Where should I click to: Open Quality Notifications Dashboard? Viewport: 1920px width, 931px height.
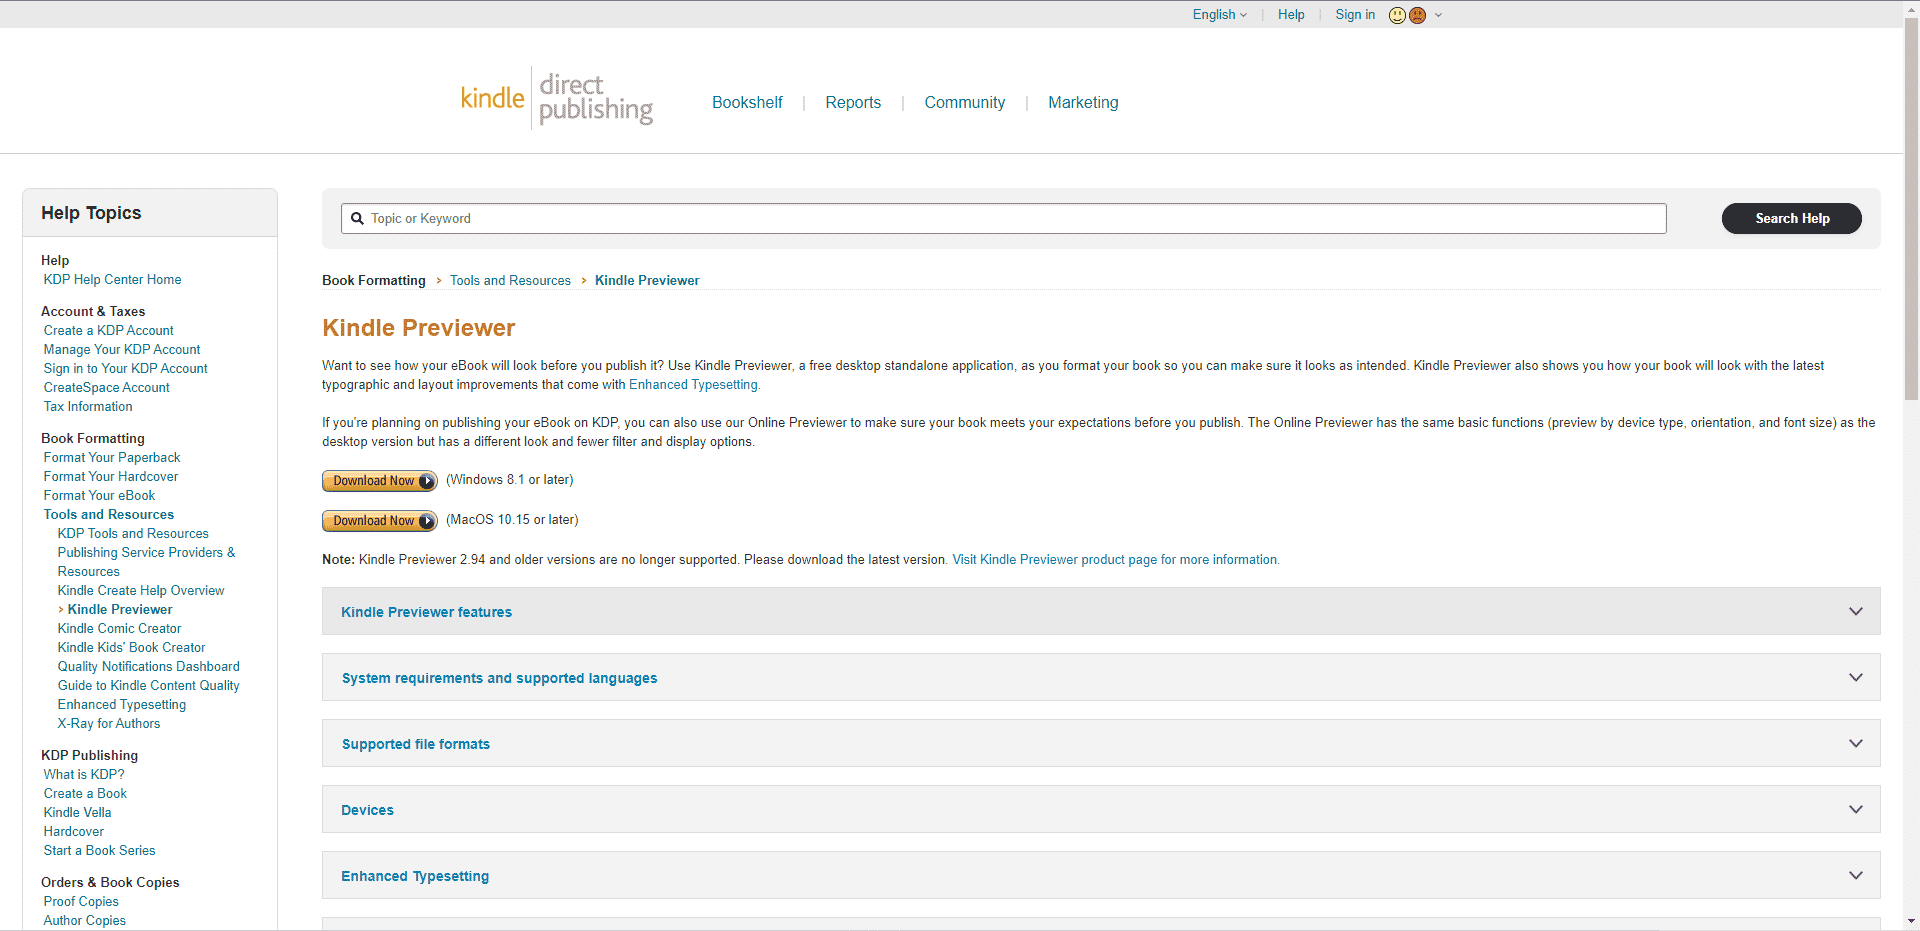point(148,666)
